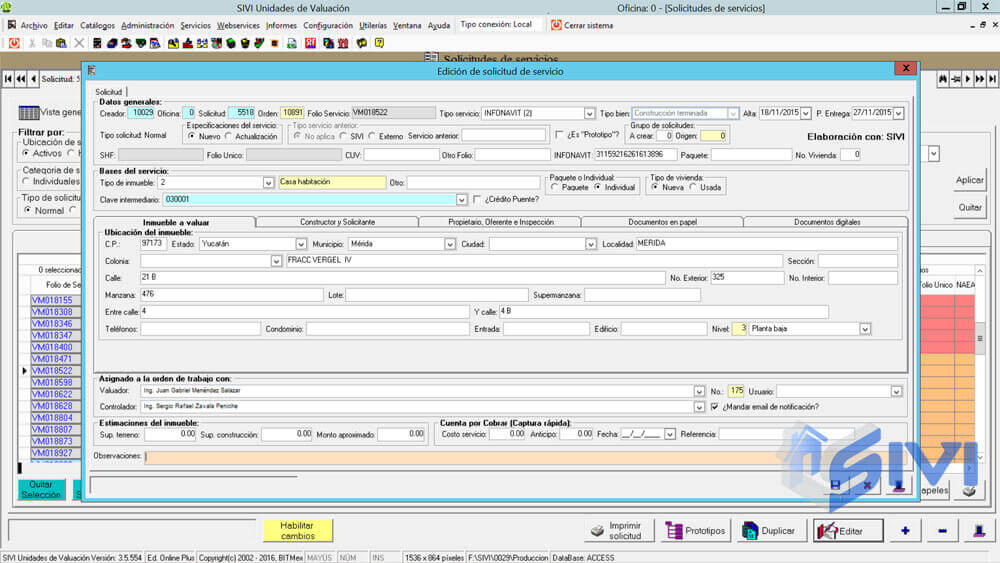The height and width of the screenshot is (563, 1000).
Task: Click the blue minus remove button at the bottom
Action: (943, 530)
